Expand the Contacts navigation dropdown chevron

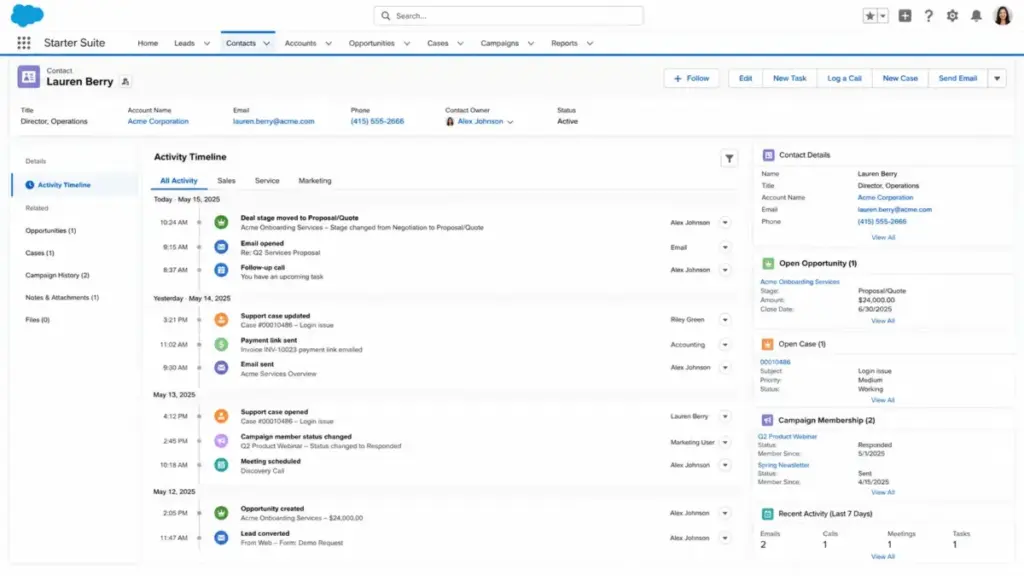(x=266, y=44)
